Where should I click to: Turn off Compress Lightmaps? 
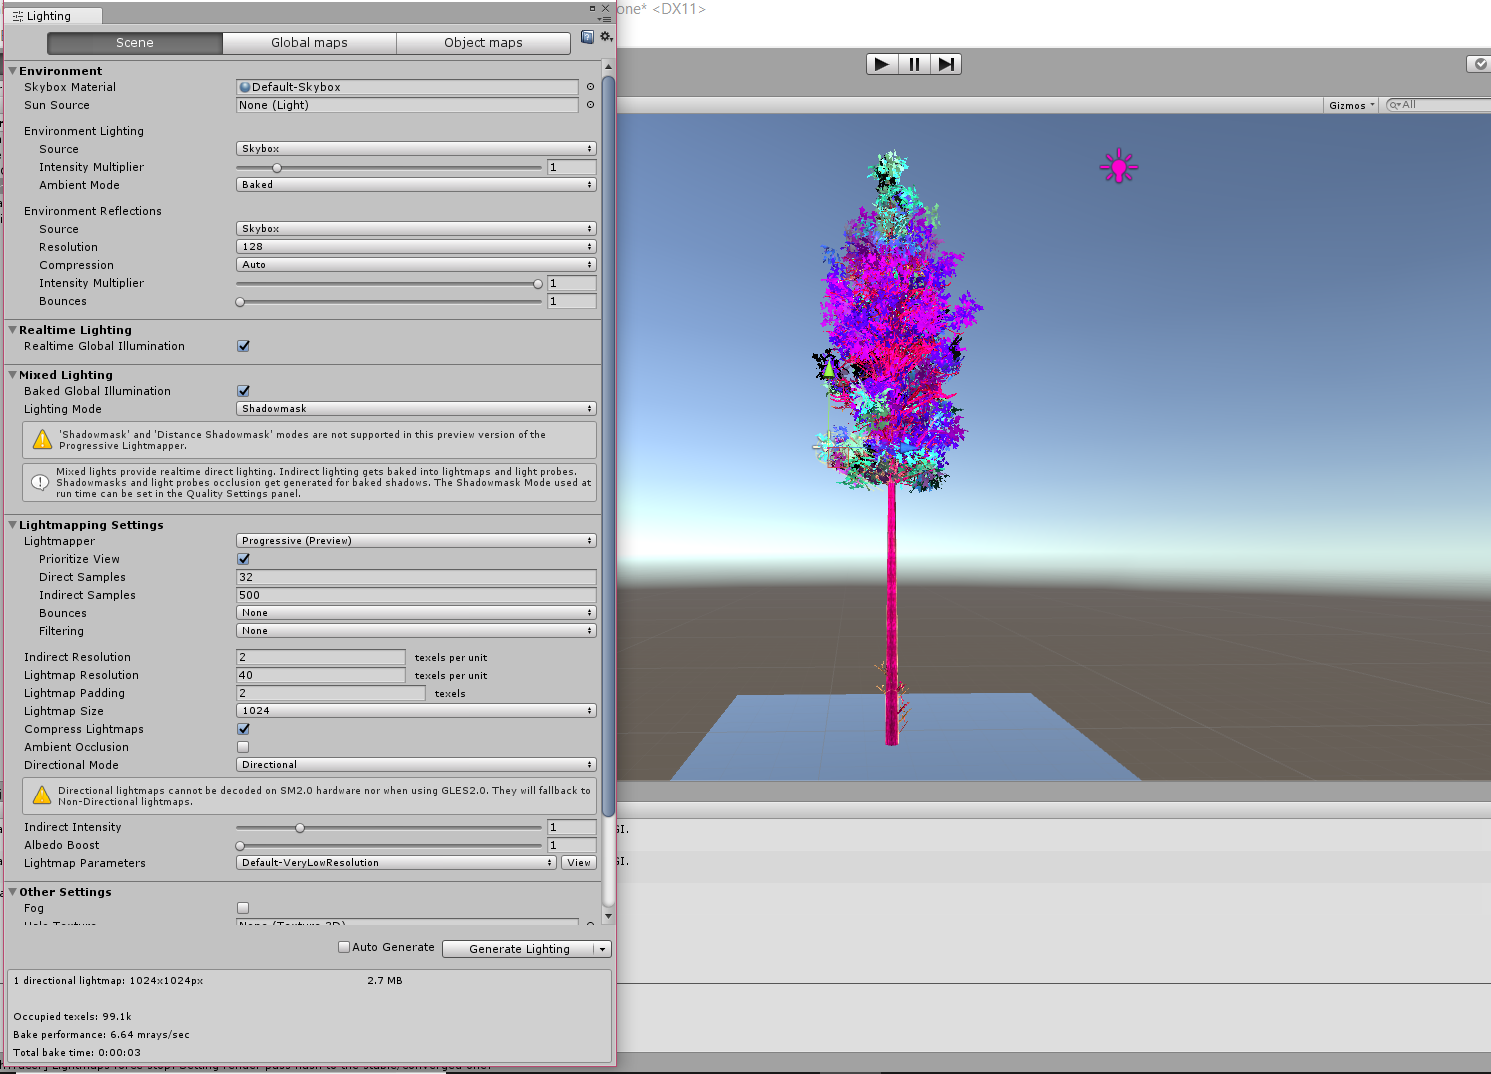[243, 729]
